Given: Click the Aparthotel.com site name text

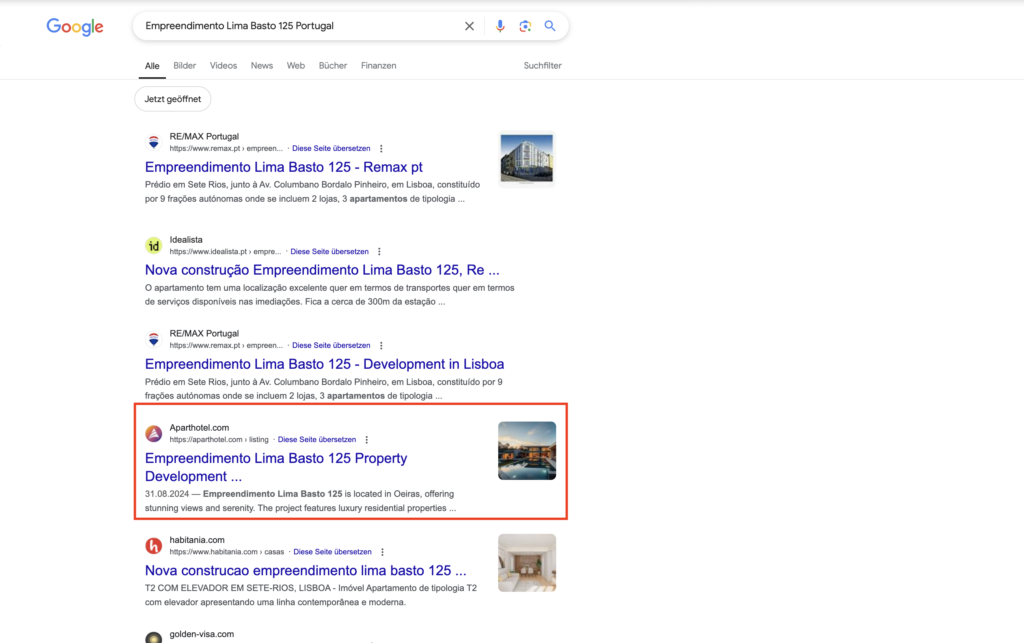Looking at the screenshot, I should click(199, 428).
